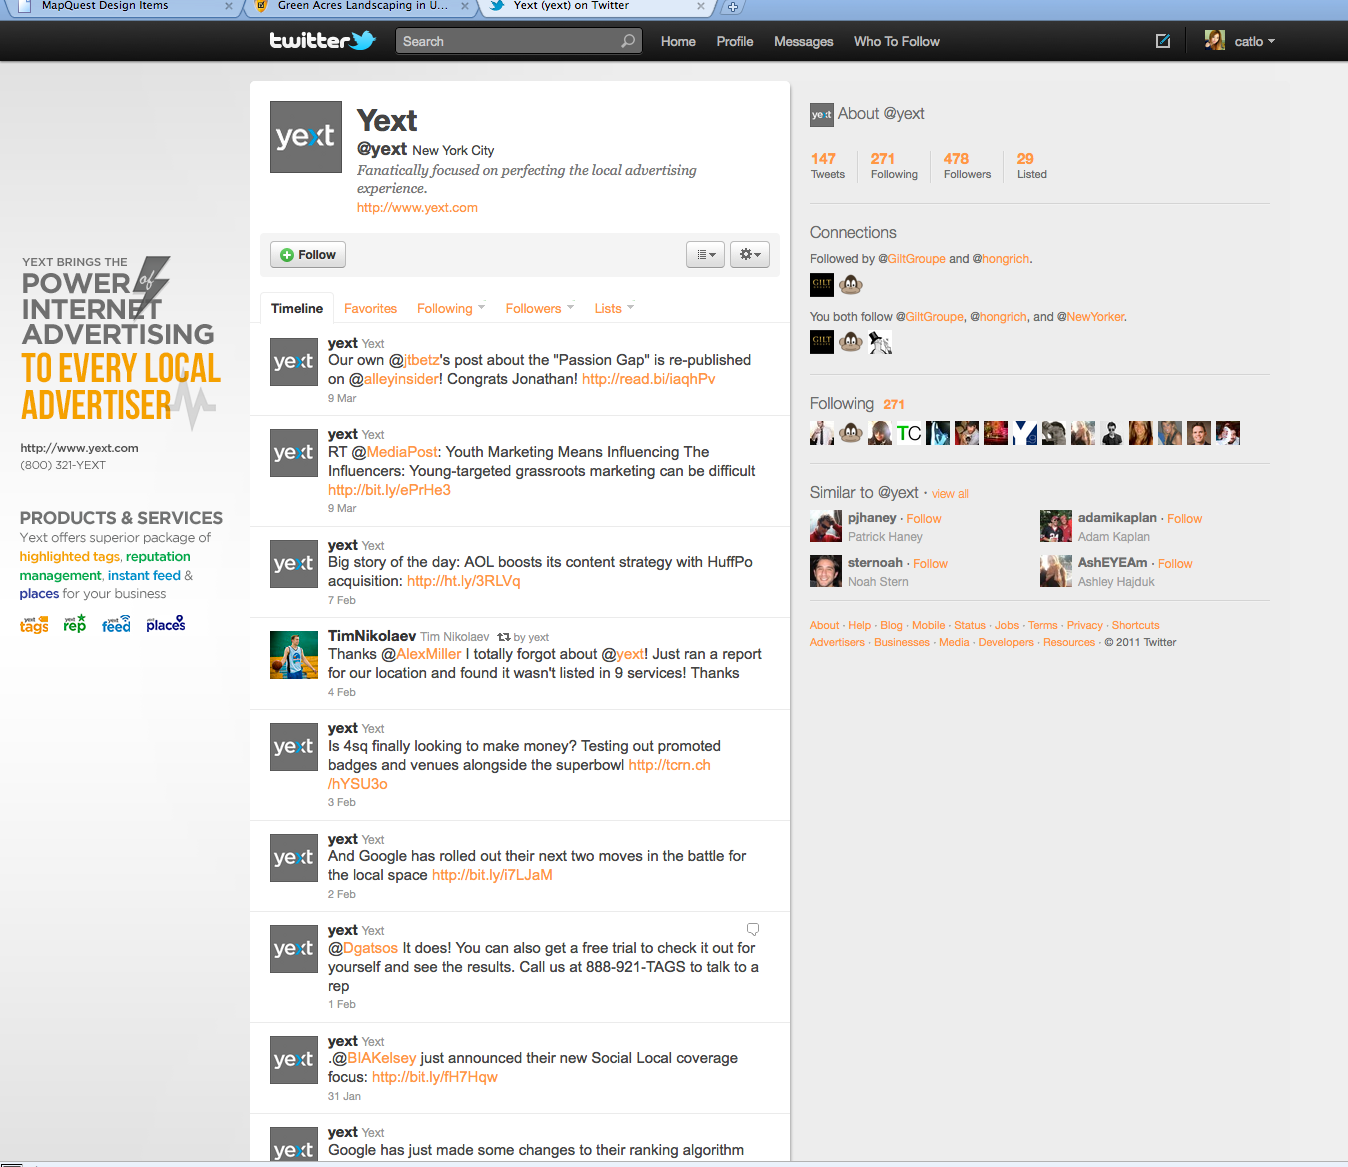Screen dimensions: 1348x1167
Task: Click catlo's avatar in the top bar
Action: click(1215, 41)
